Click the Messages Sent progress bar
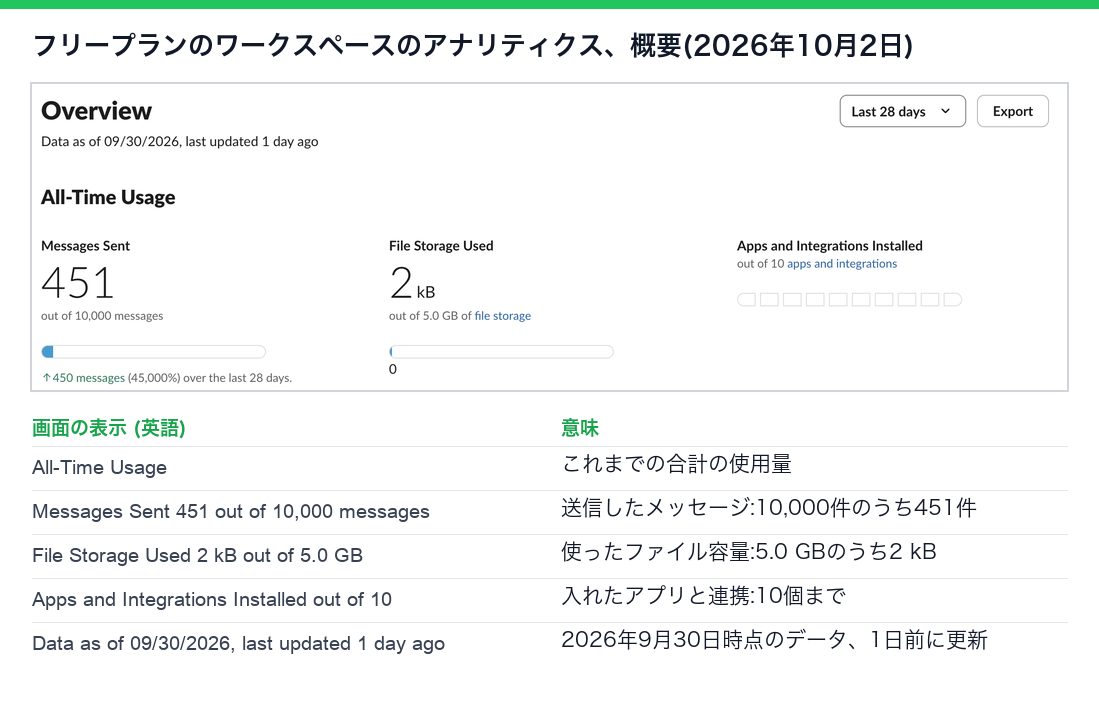The width and height of the screenshot is (1099, 704). (x=153, y=352)
